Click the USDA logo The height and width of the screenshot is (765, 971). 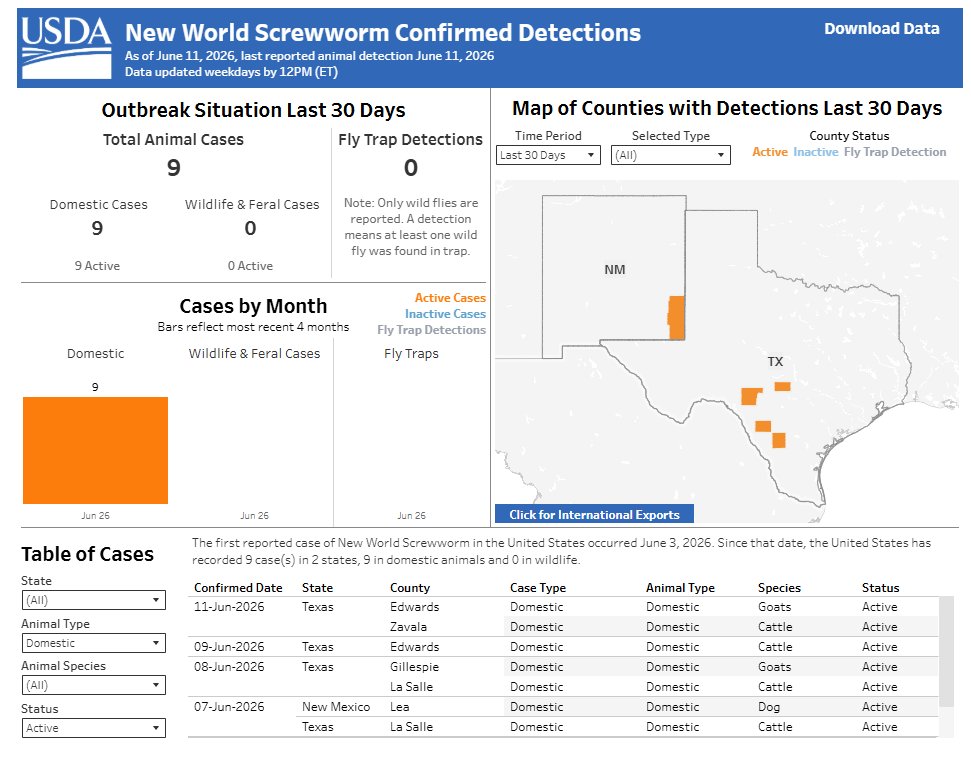[66, 48]
